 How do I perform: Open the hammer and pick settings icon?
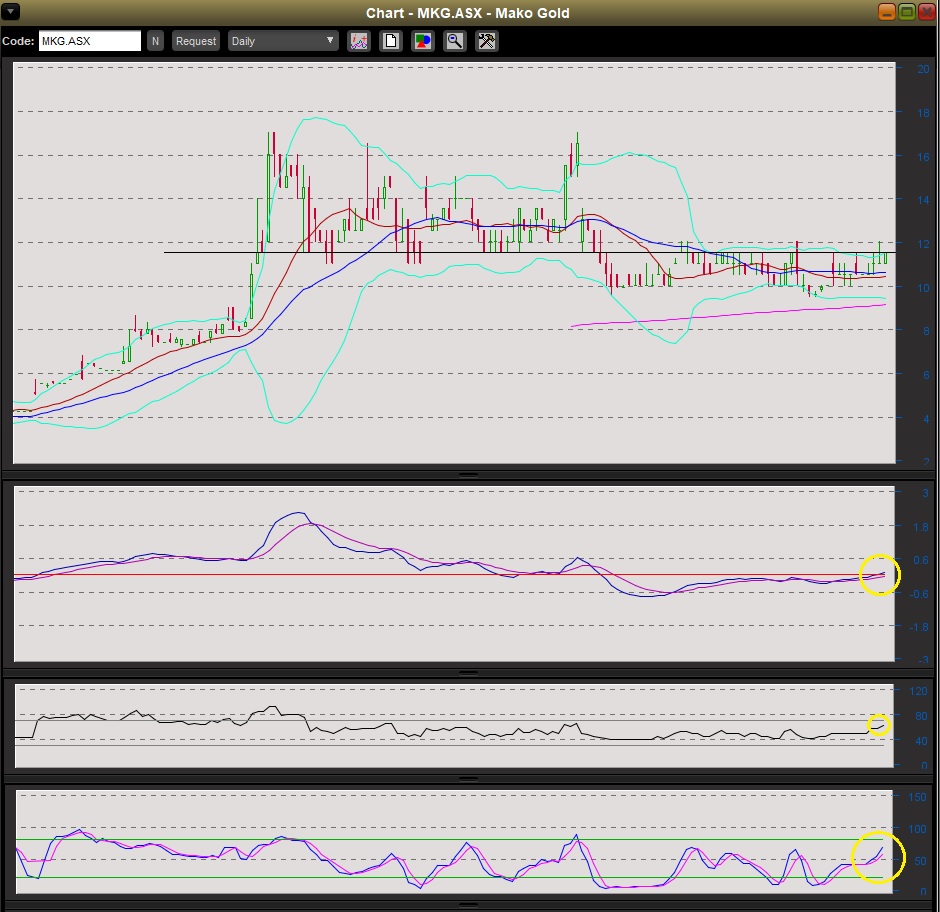tap(486, 41)
